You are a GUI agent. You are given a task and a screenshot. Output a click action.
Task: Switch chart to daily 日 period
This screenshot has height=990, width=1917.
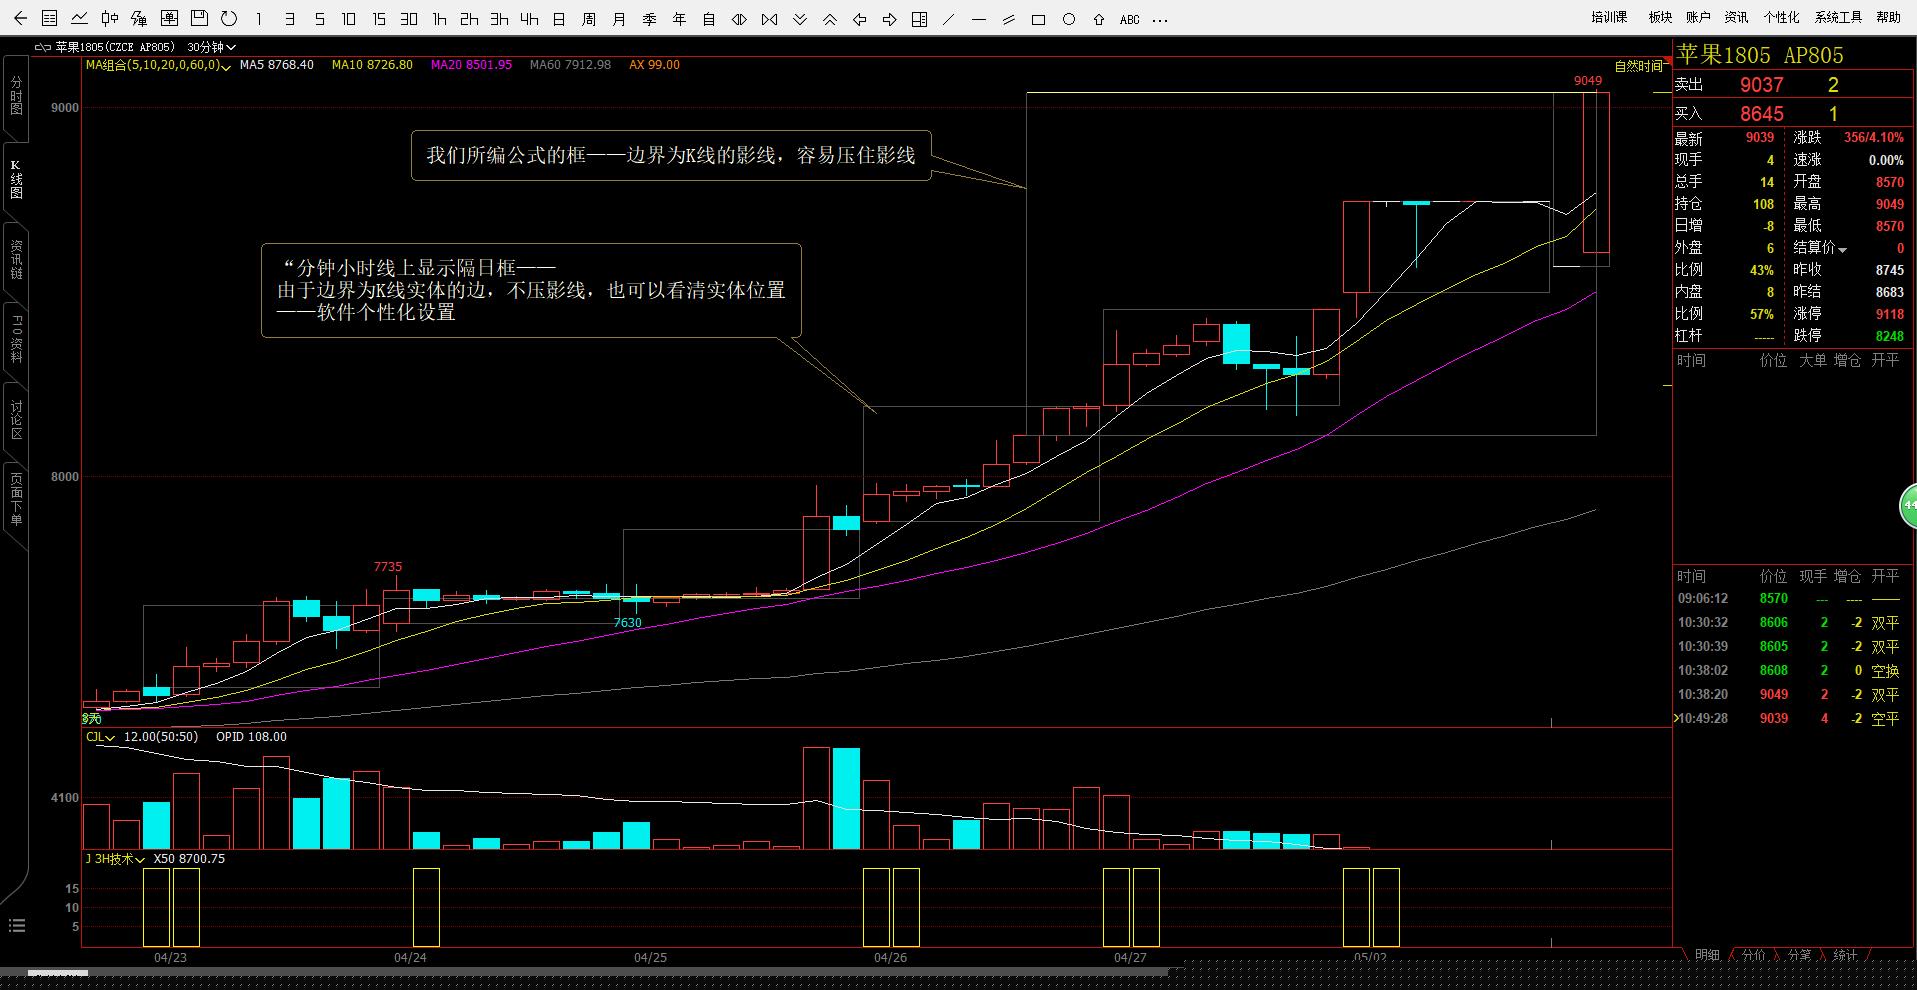[x=559, y=19]
